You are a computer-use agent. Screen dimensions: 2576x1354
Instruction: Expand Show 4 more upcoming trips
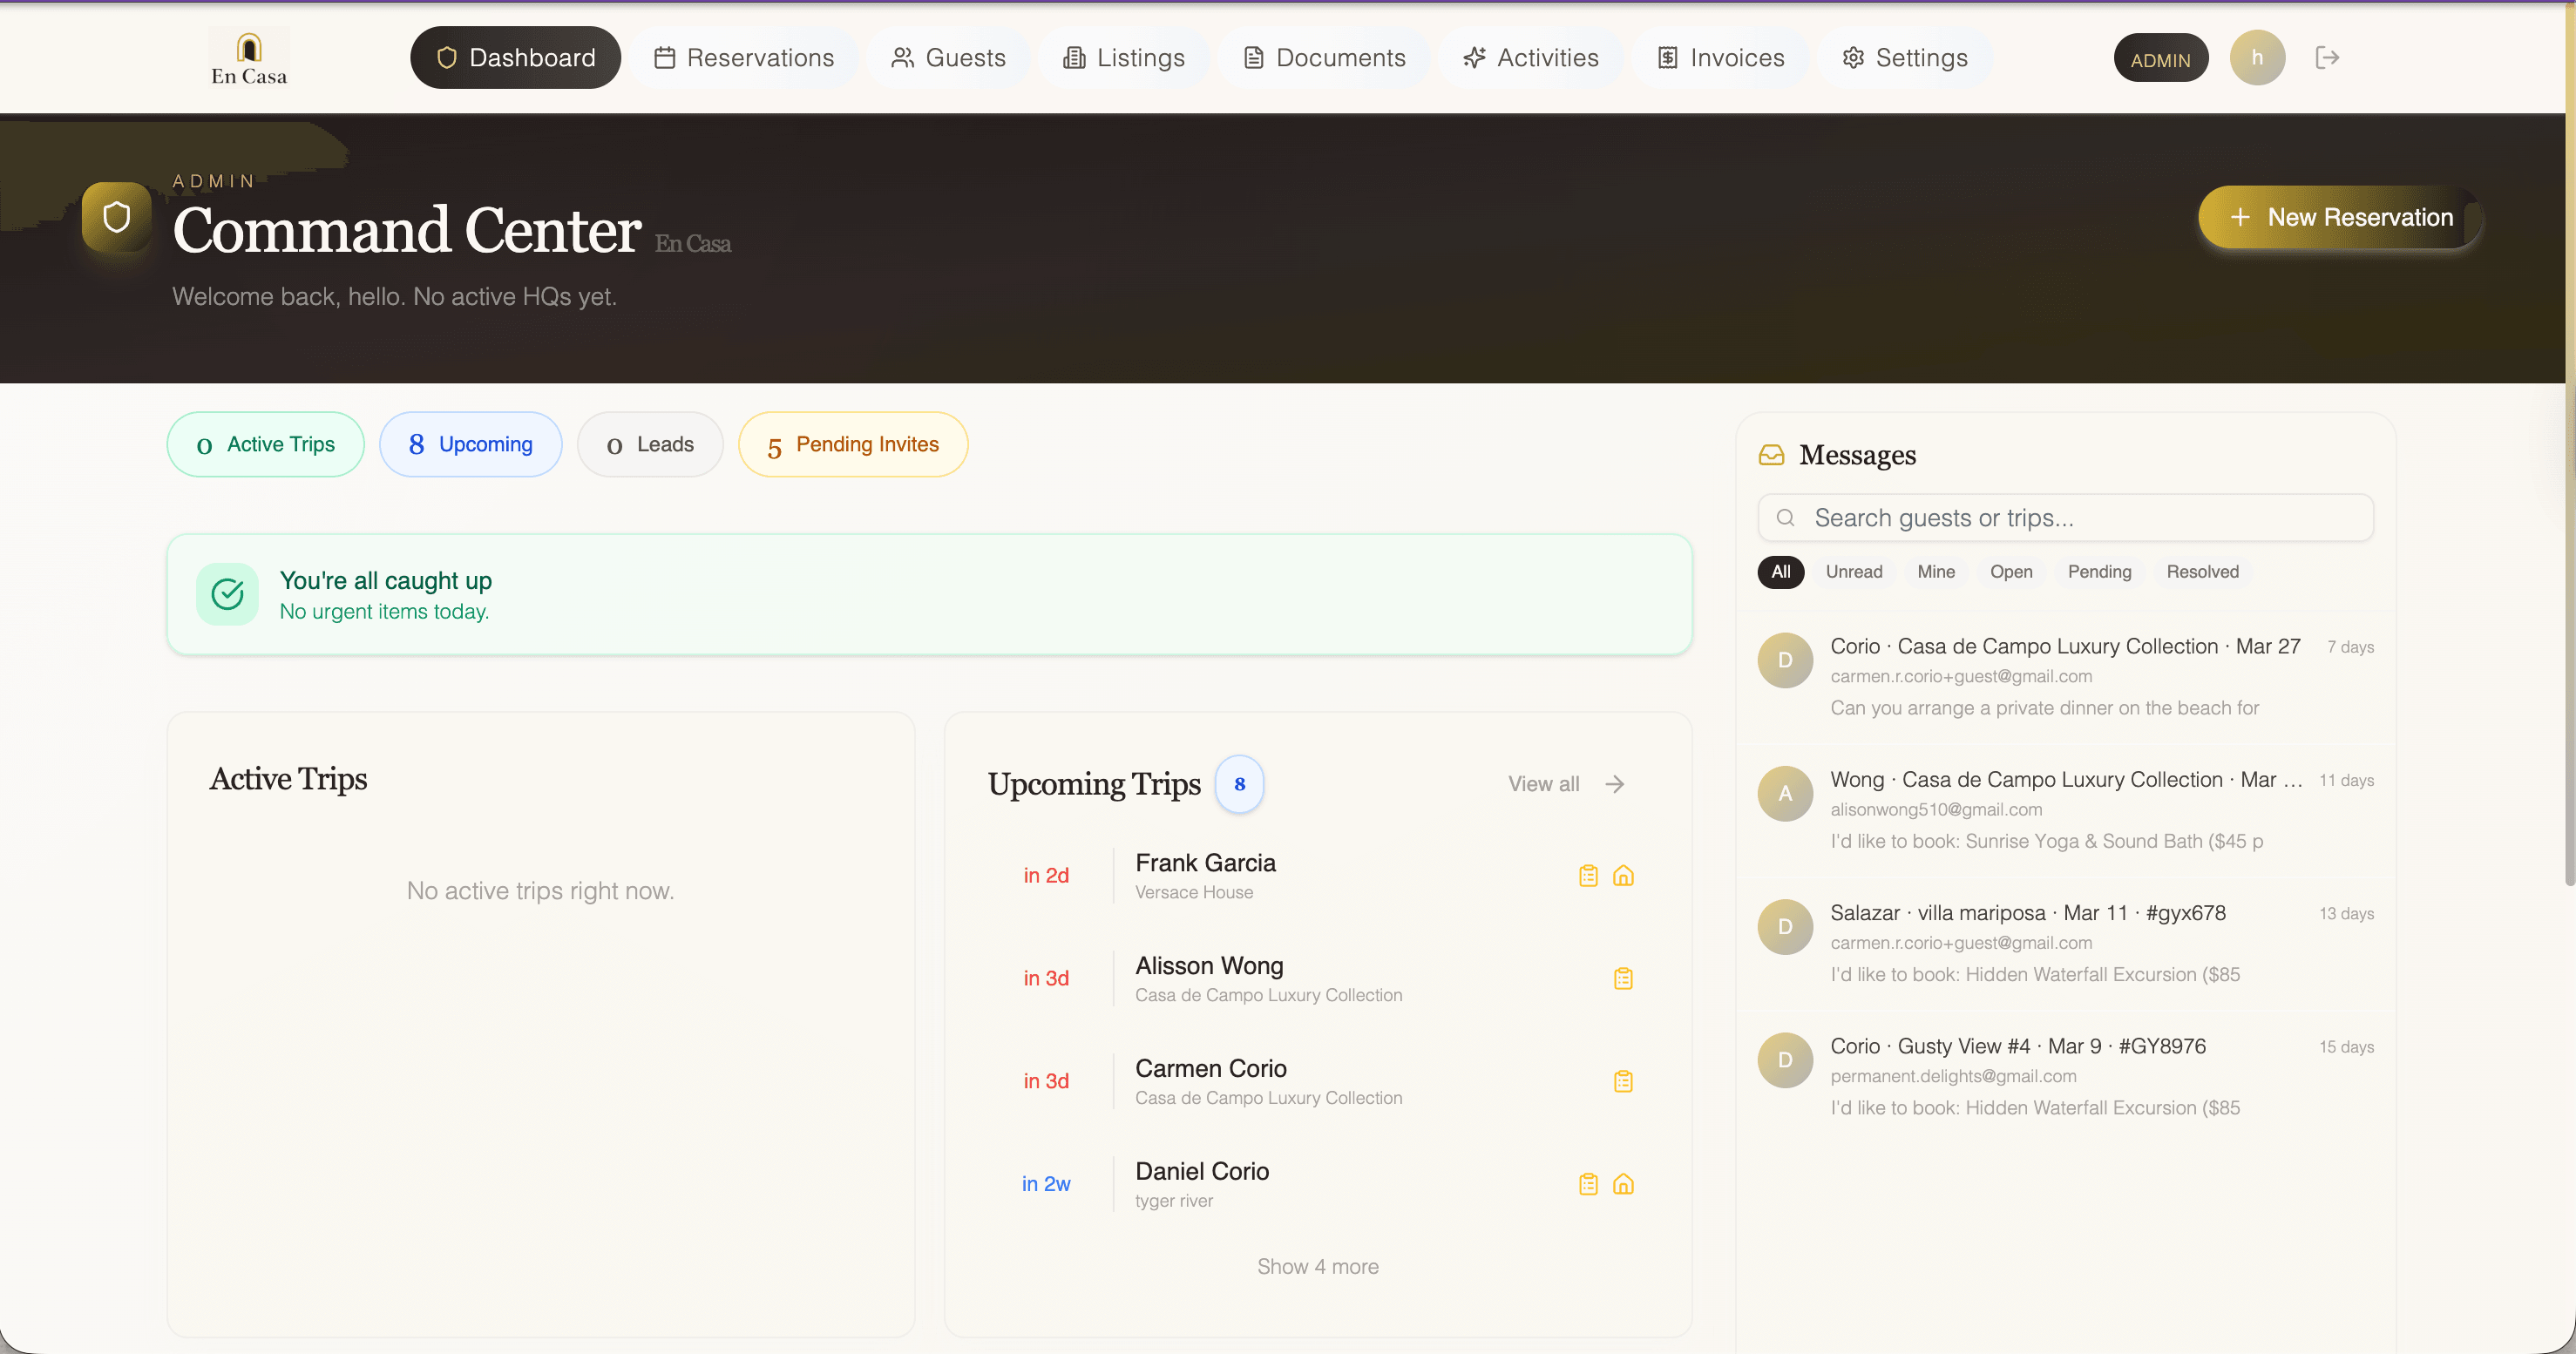coord(1318,1265)
